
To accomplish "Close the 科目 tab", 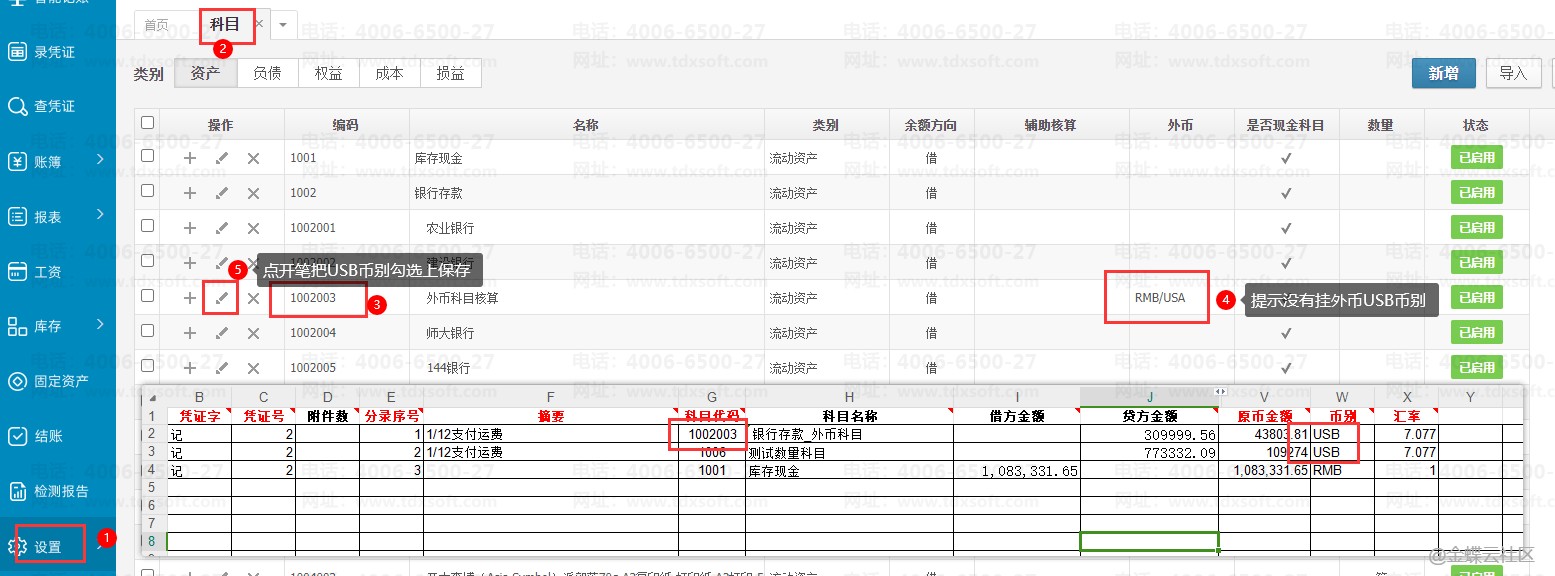I will 259,23.
